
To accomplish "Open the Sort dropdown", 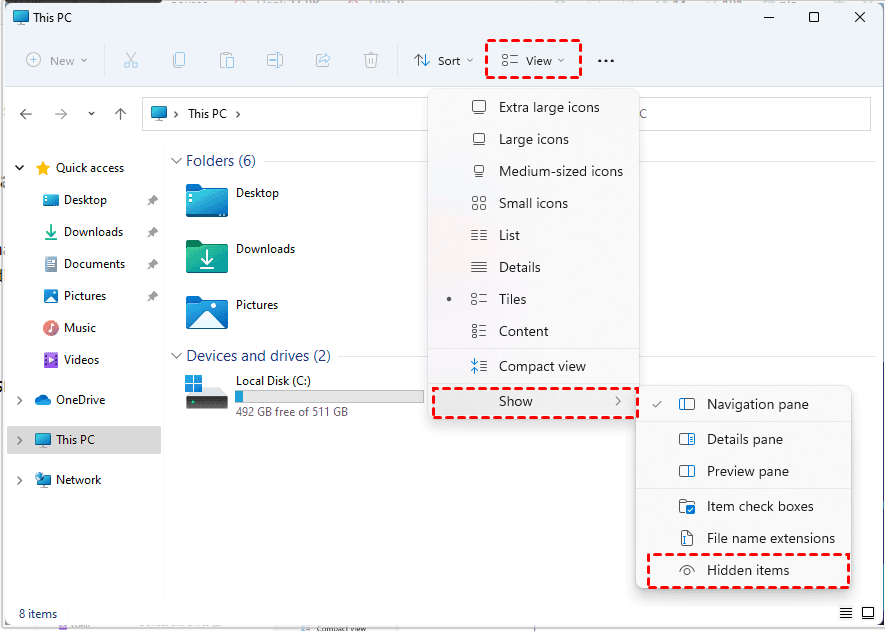I will [x=444, y=60].
